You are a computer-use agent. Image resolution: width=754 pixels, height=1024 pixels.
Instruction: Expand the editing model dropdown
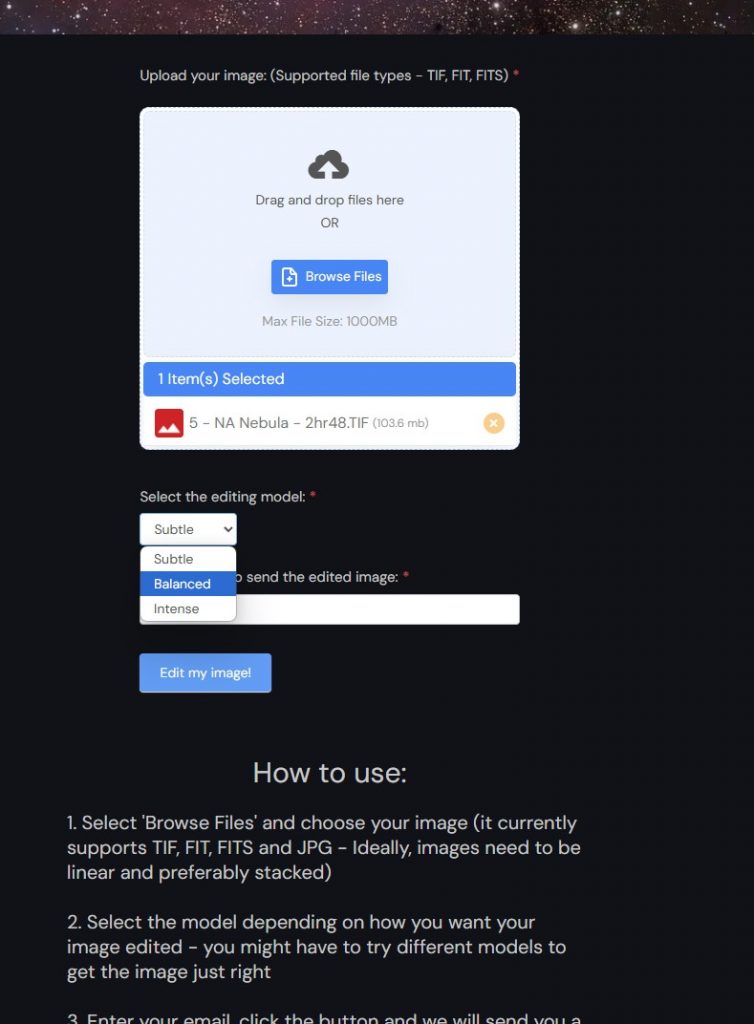tap(188, 529)
